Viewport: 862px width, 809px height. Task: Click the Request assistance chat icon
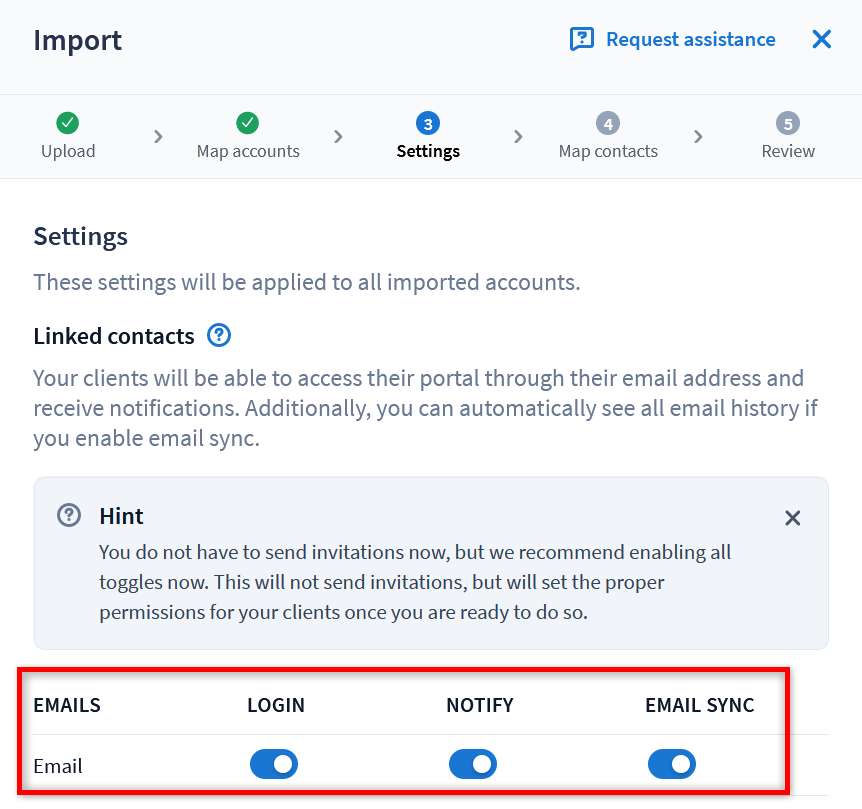581,39
